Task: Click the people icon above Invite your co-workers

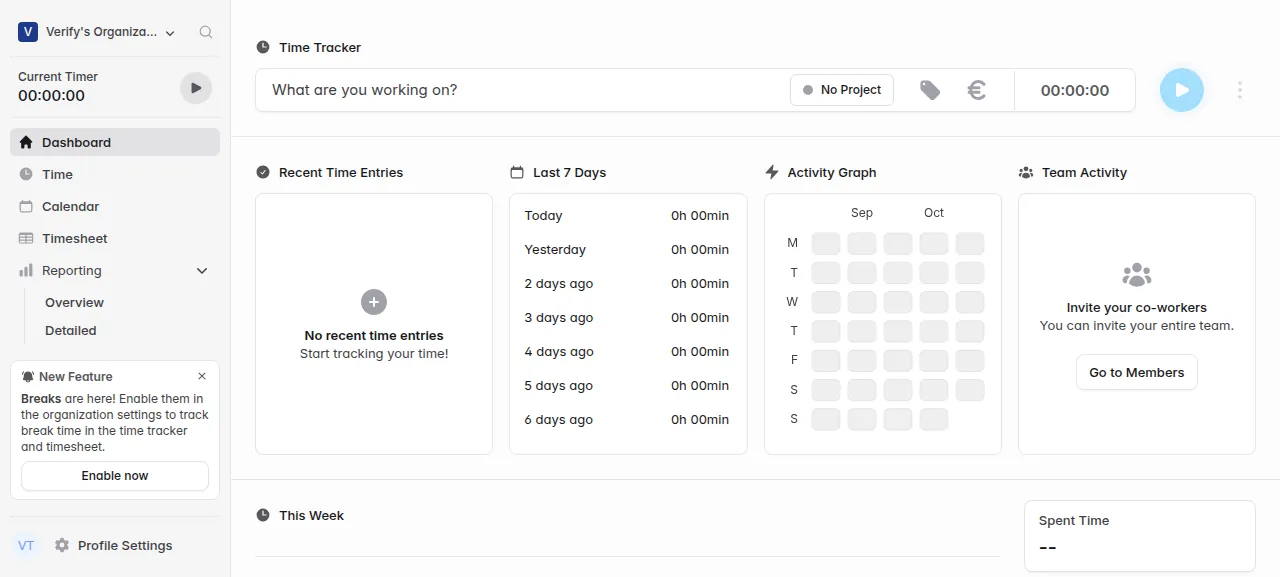Action: tap(1137, 274)
